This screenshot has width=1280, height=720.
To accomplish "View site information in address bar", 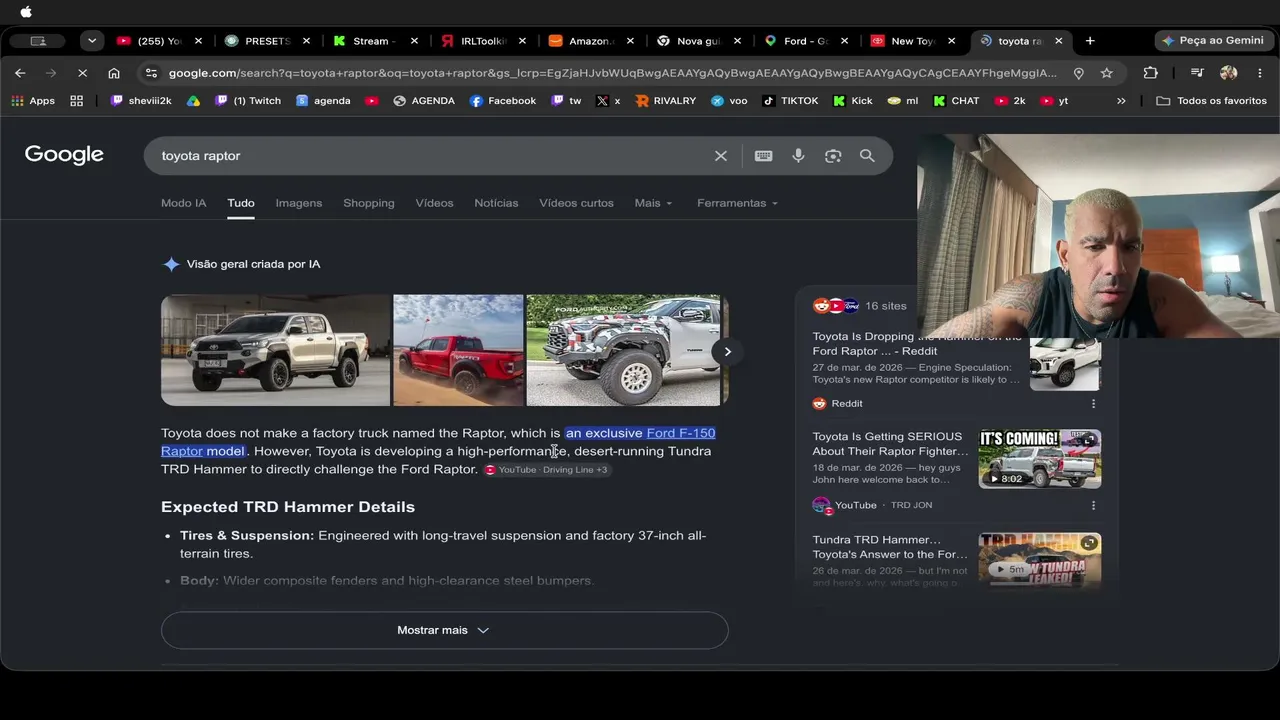I will click(150, 73).
